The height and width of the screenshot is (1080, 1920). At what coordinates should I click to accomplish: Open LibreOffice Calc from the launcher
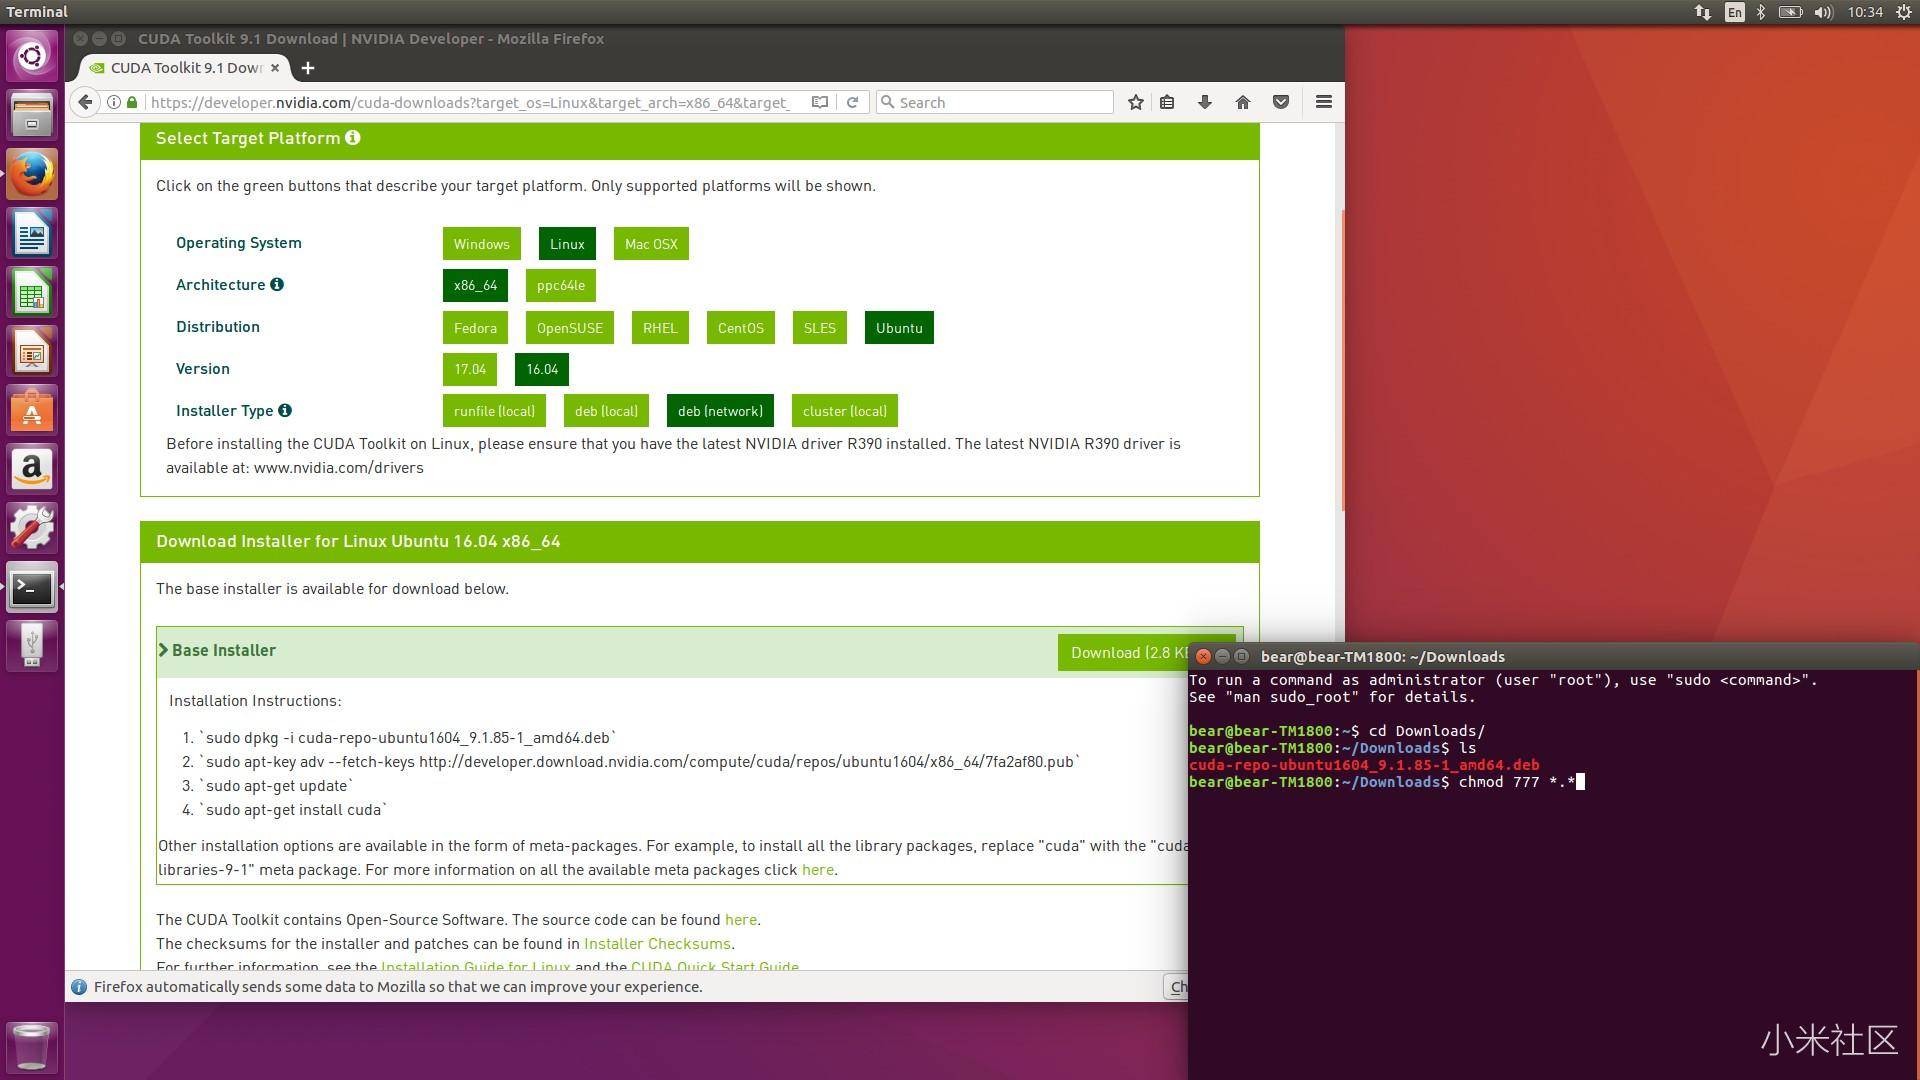pos(32,292)
